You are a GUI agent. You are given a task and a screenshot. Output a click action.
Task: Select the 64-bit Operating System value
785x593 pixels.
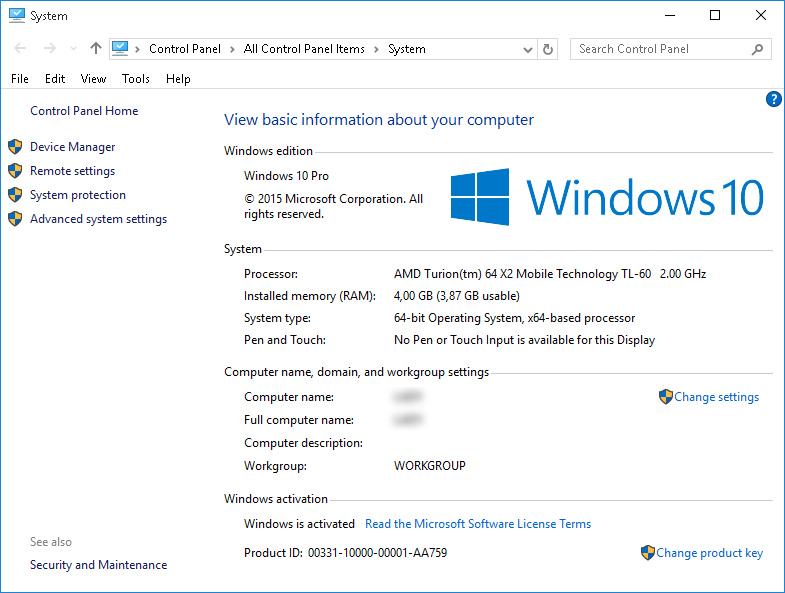coord(514,318)
